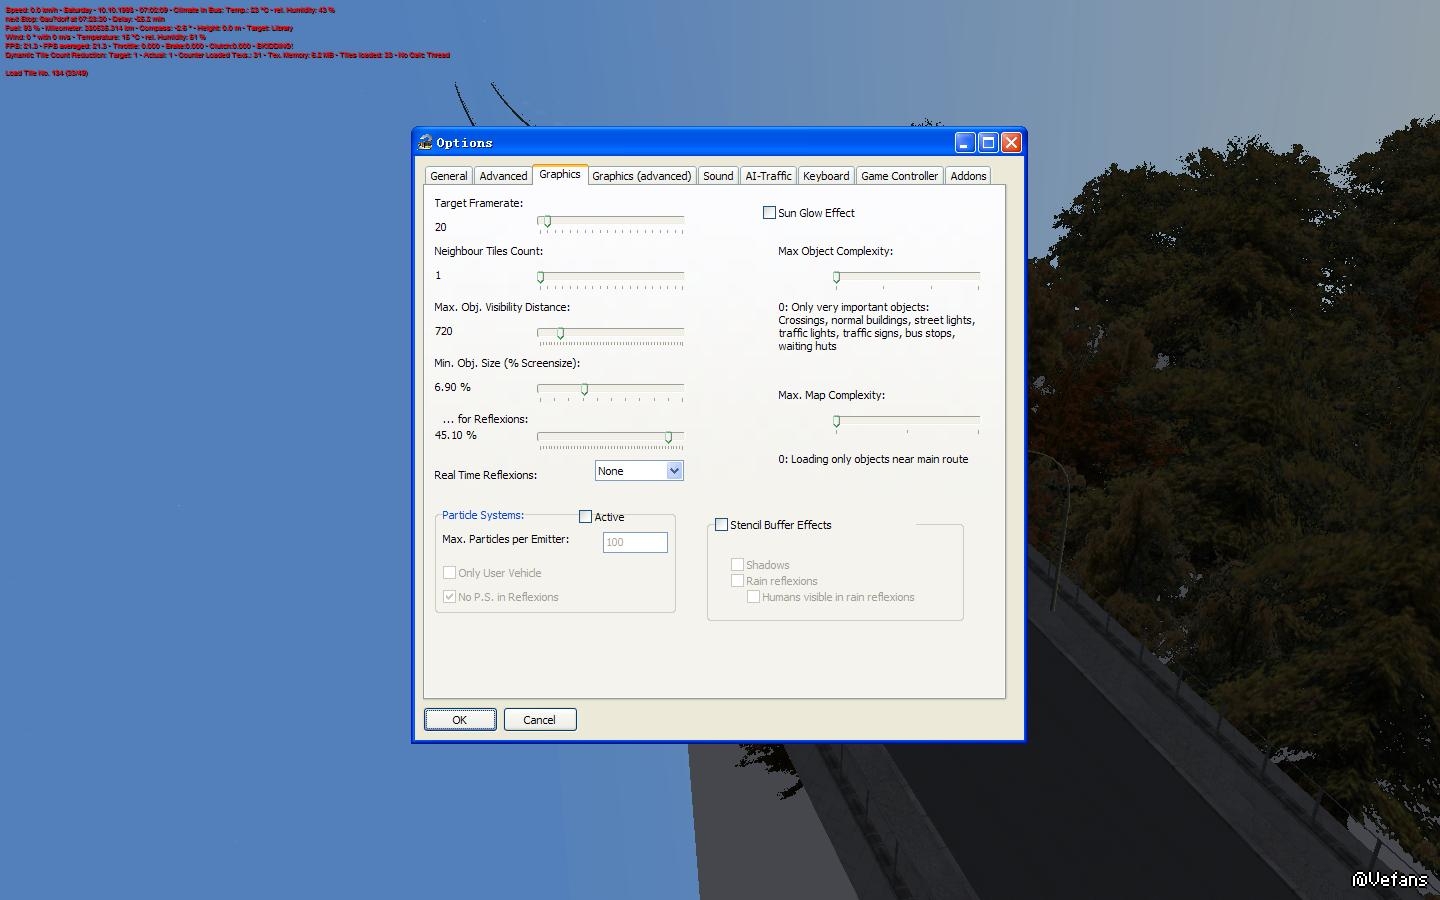Image resolution: width=1440 pixels, height=900 pixels.
Task: Check the Only User Vehicle option
Action: 449,573
